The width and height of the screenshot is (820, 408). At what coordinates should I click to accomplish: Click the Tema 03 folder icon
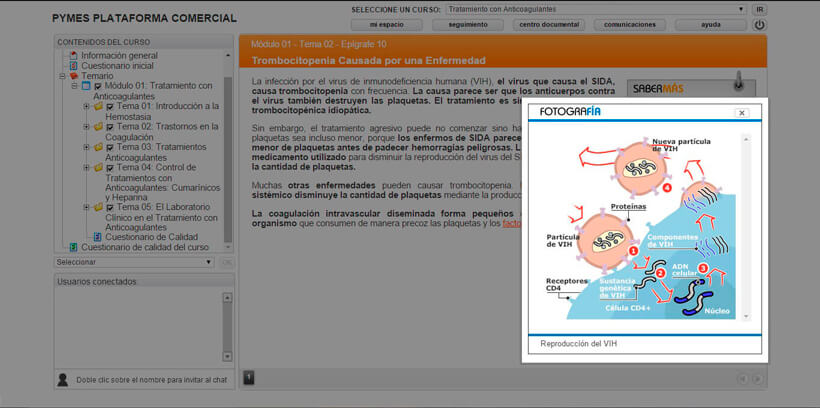point(98,147)
